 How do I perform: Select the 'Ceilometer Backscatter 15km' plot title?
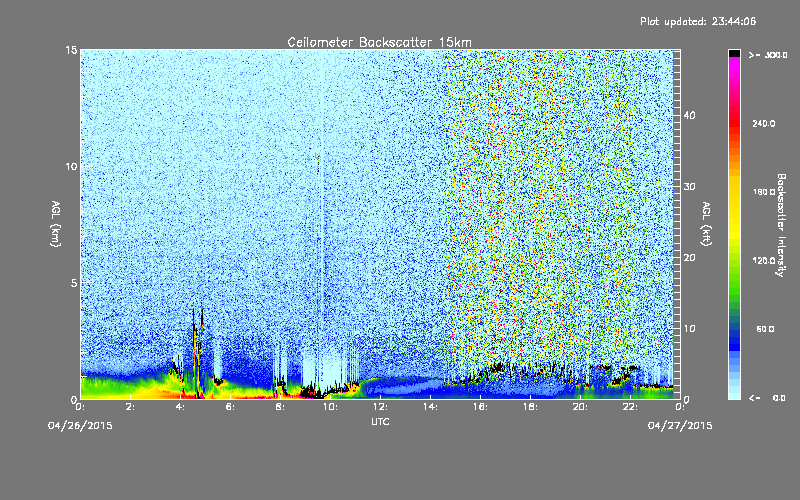(x=379, y=42)
